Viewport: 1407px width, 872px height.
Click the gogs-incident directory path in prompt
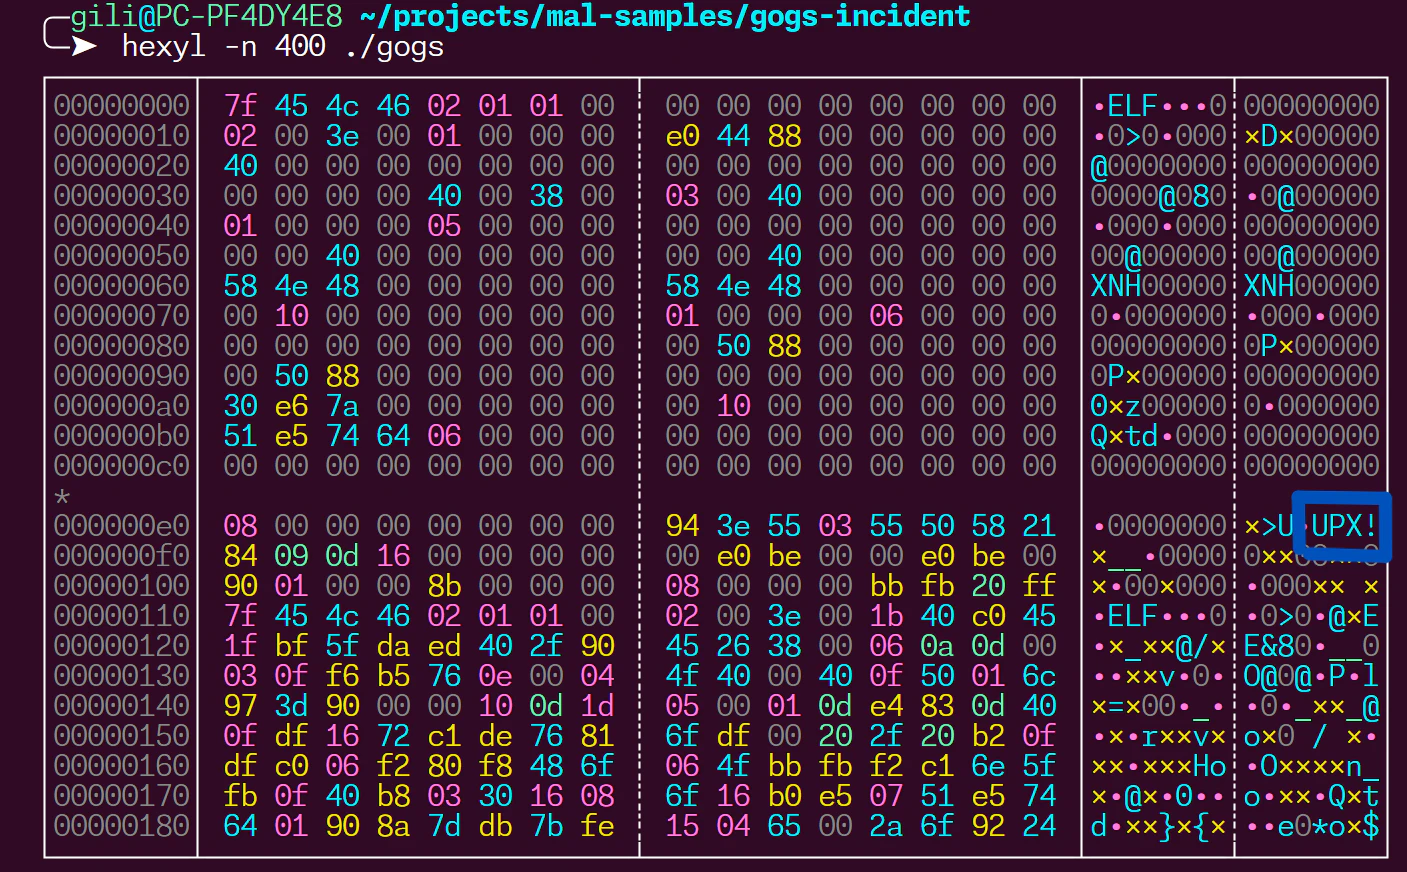(x=665, y=16)
